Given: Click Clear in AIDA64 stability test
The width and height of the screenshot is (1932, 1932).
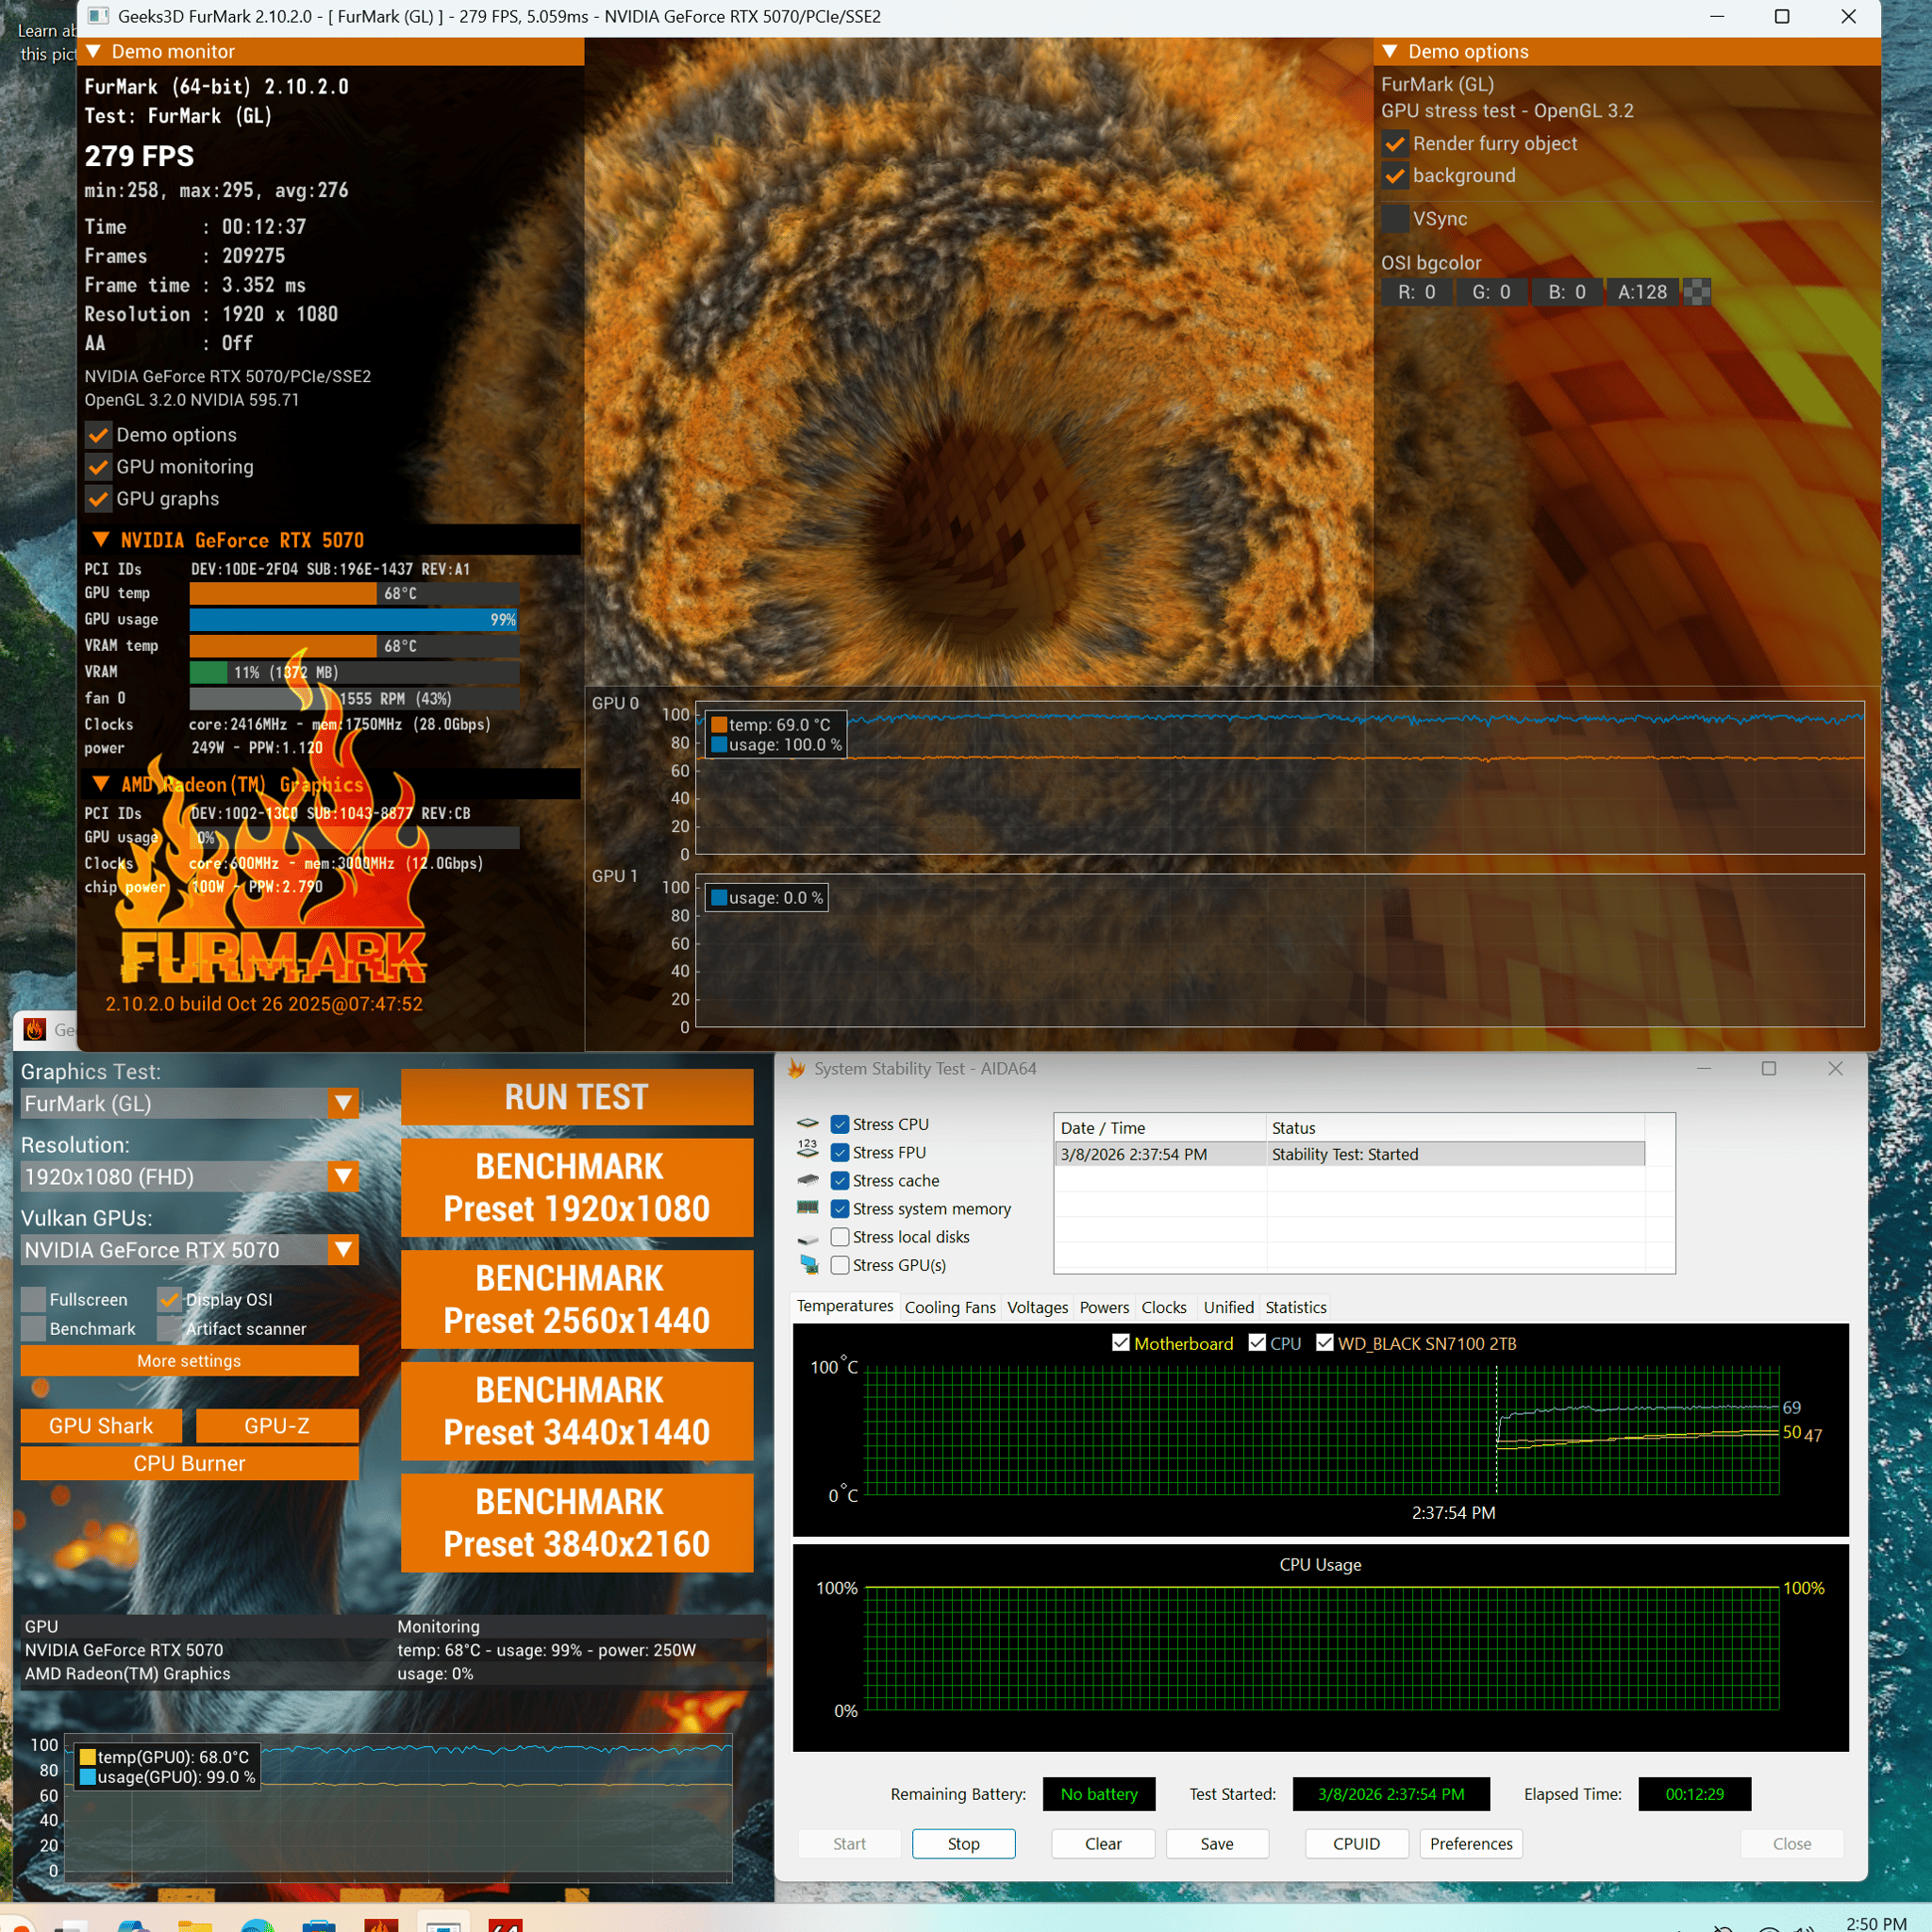Looking at the screenshot, I should coord(1103,1844).
